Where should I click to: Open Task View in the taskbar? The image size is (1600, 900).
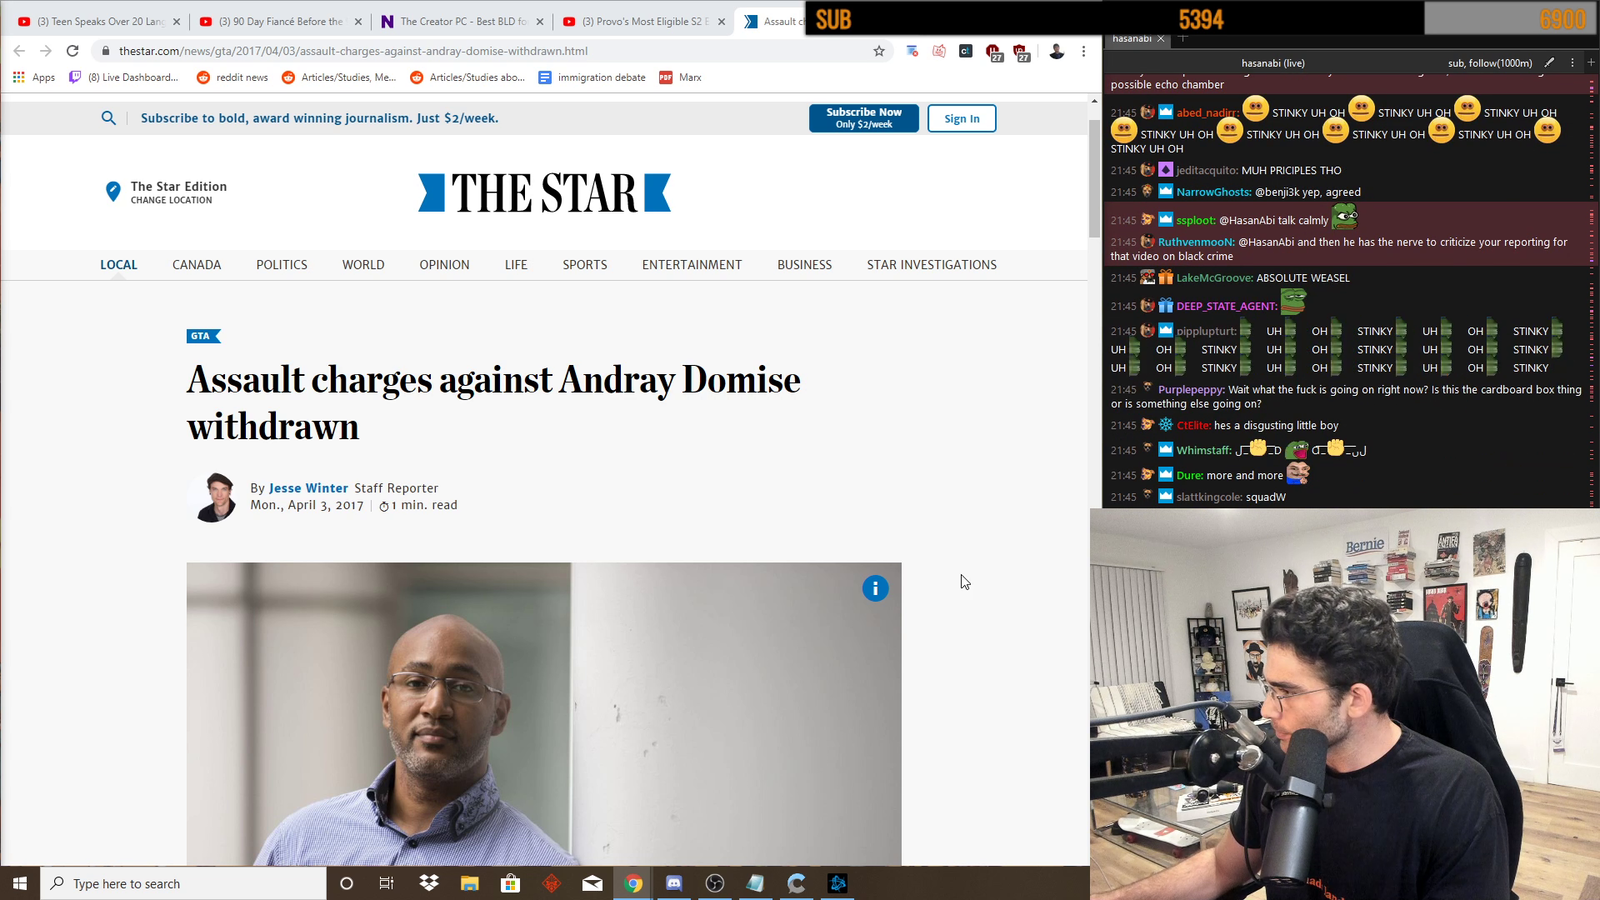tap(387, 883)
